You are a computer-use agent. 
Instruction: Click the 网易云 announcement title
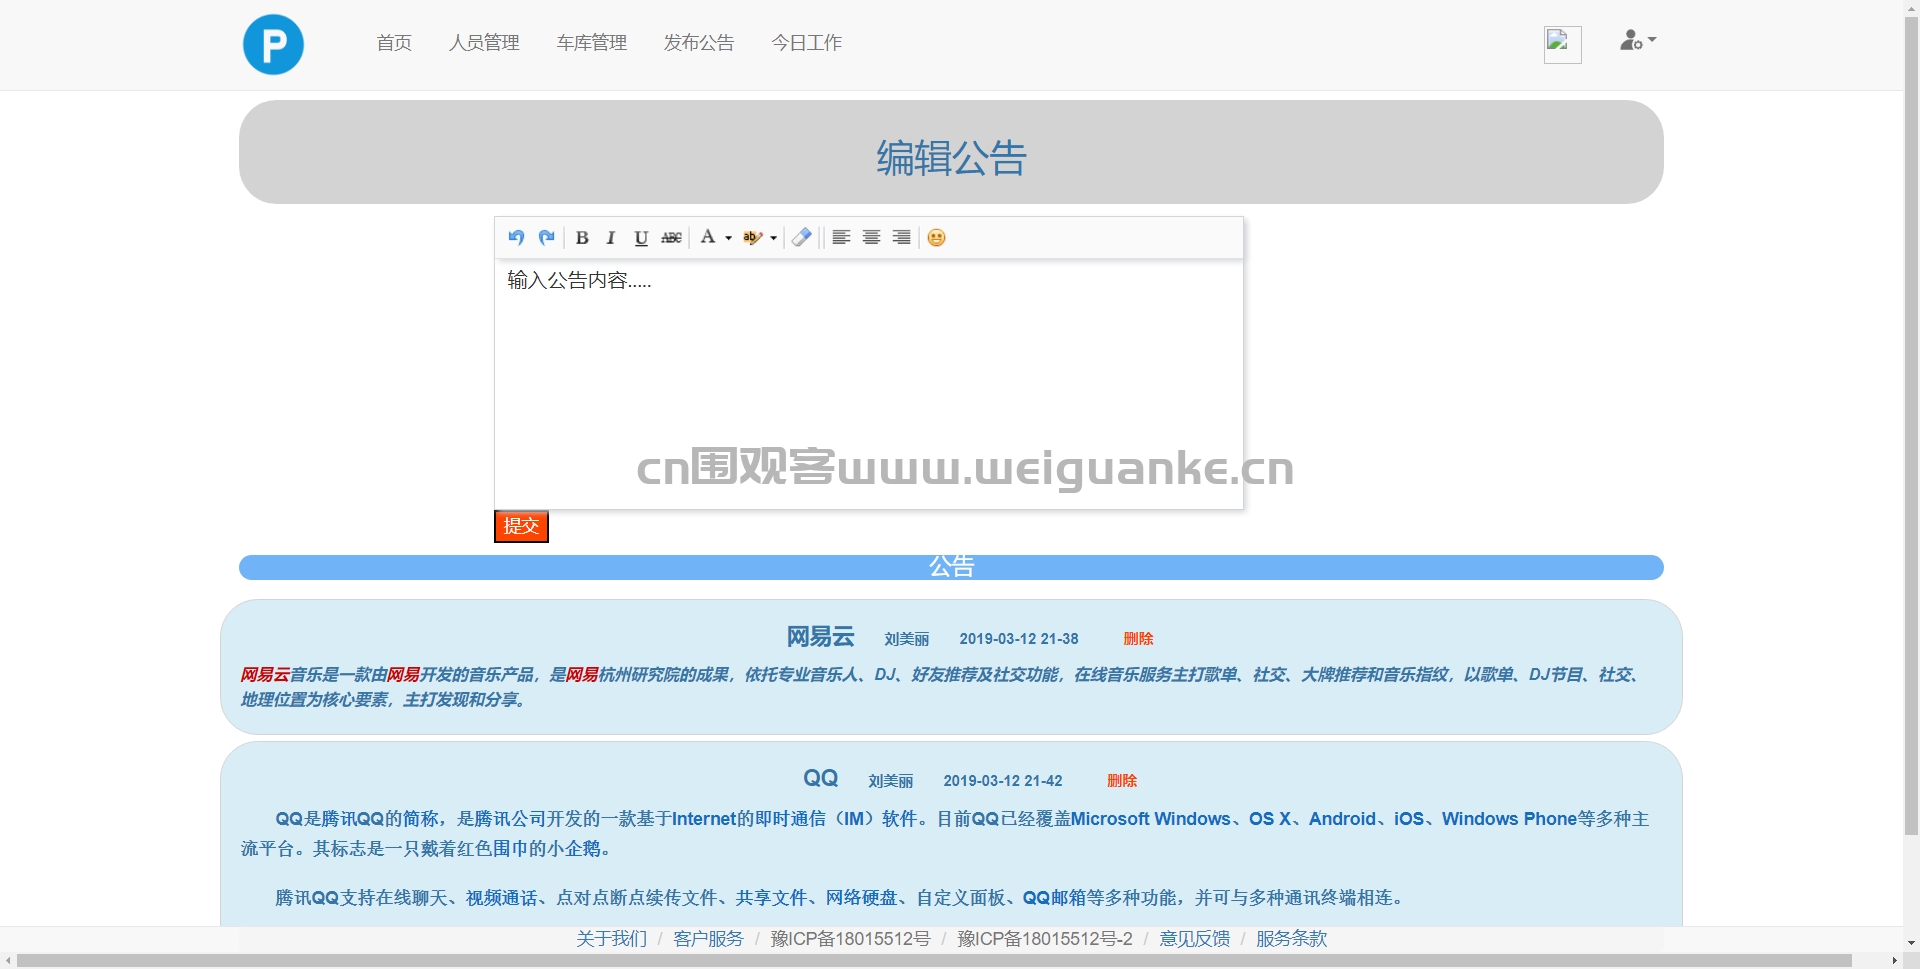[820, 637]
